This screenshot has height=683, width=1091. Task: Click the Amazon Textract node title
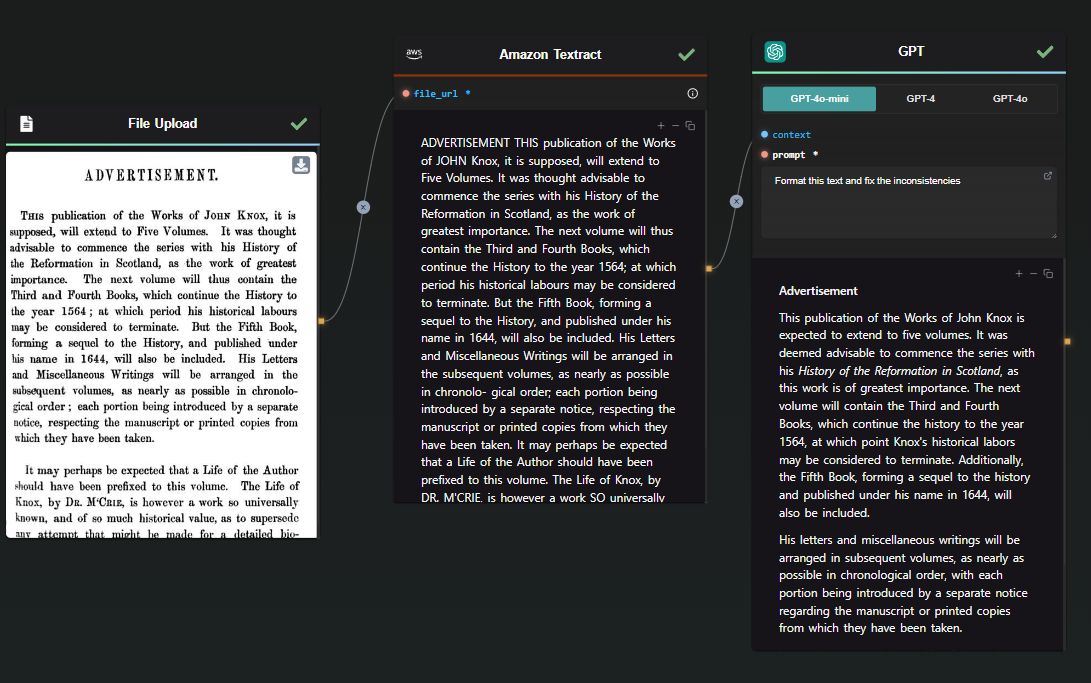(550, 54)
